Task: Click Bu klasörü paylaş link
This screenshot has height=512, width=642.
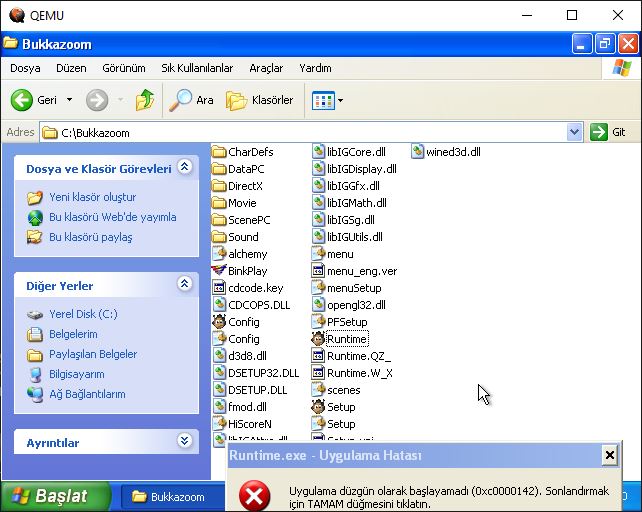Action: click(x=90, y=237)
